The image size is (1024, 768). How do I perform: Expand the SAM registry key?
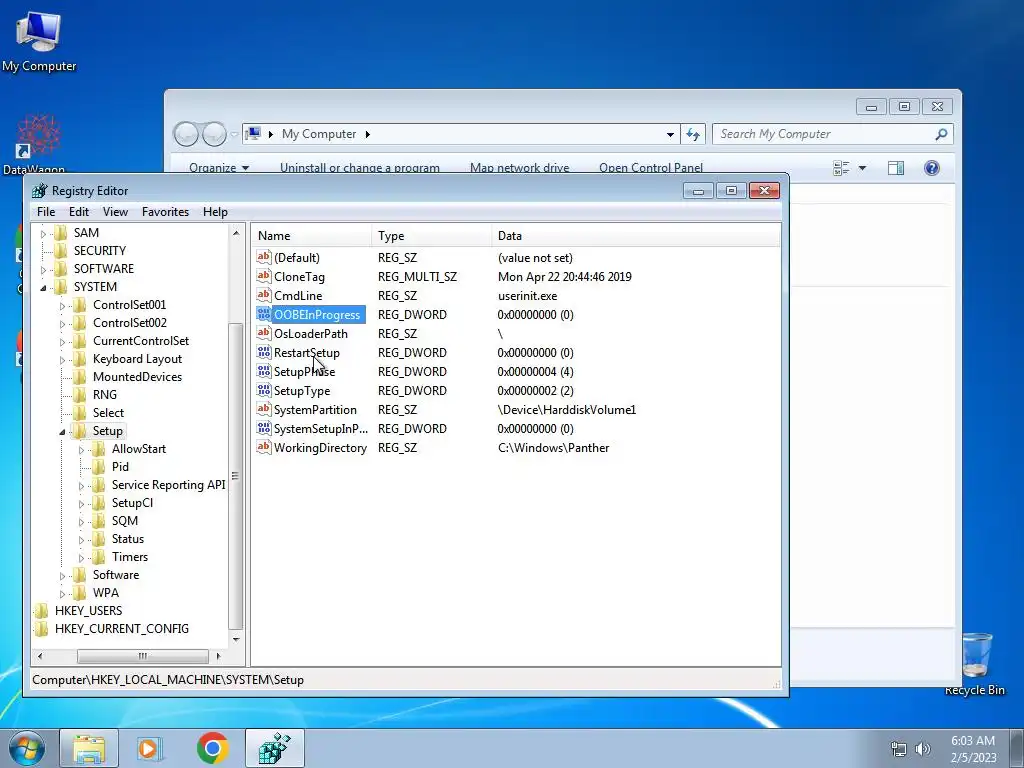[x=43, y=233]
